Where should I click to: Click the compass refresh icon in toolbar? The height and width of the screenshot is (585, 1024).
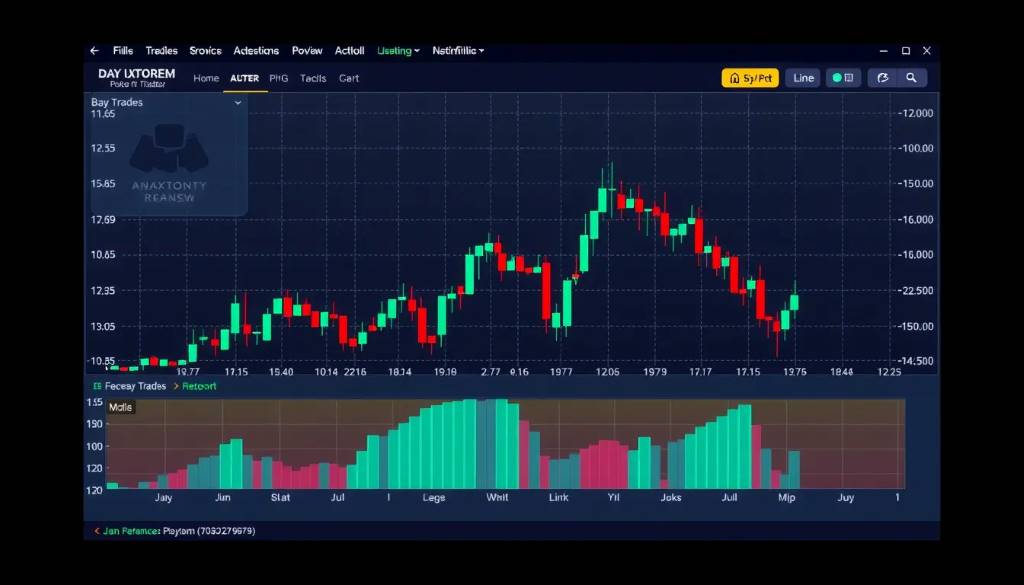884,77
